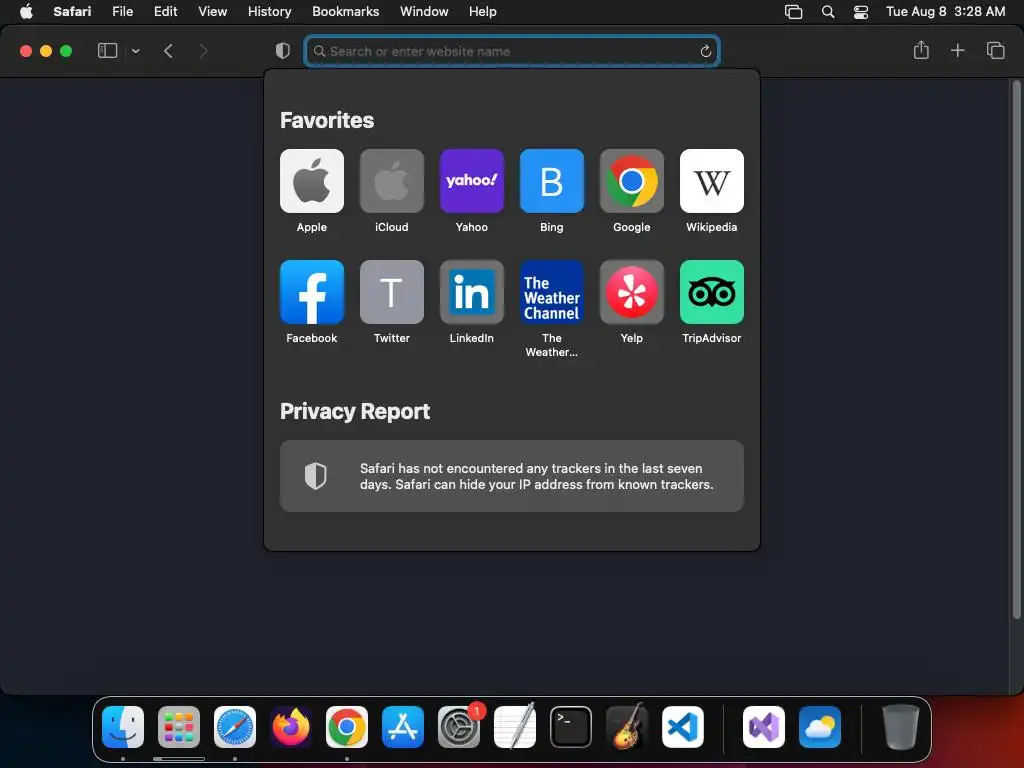Open the Privacy Report tracker summary card
Screen dimensions: 1024x768
[512, 476]
